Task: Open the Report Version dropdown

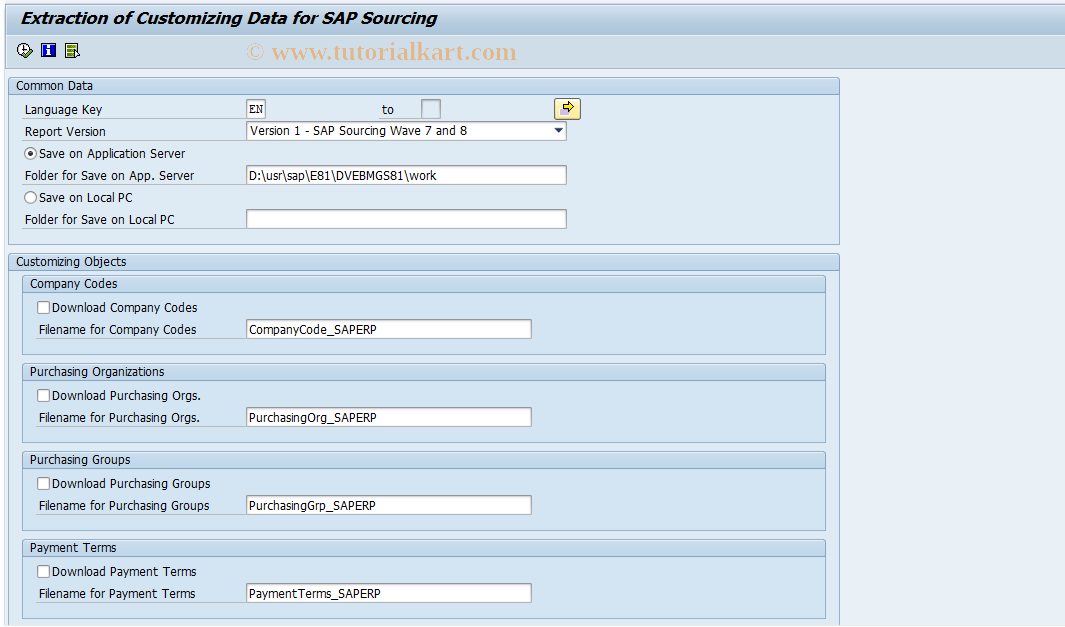Action: tap(558, 130)
